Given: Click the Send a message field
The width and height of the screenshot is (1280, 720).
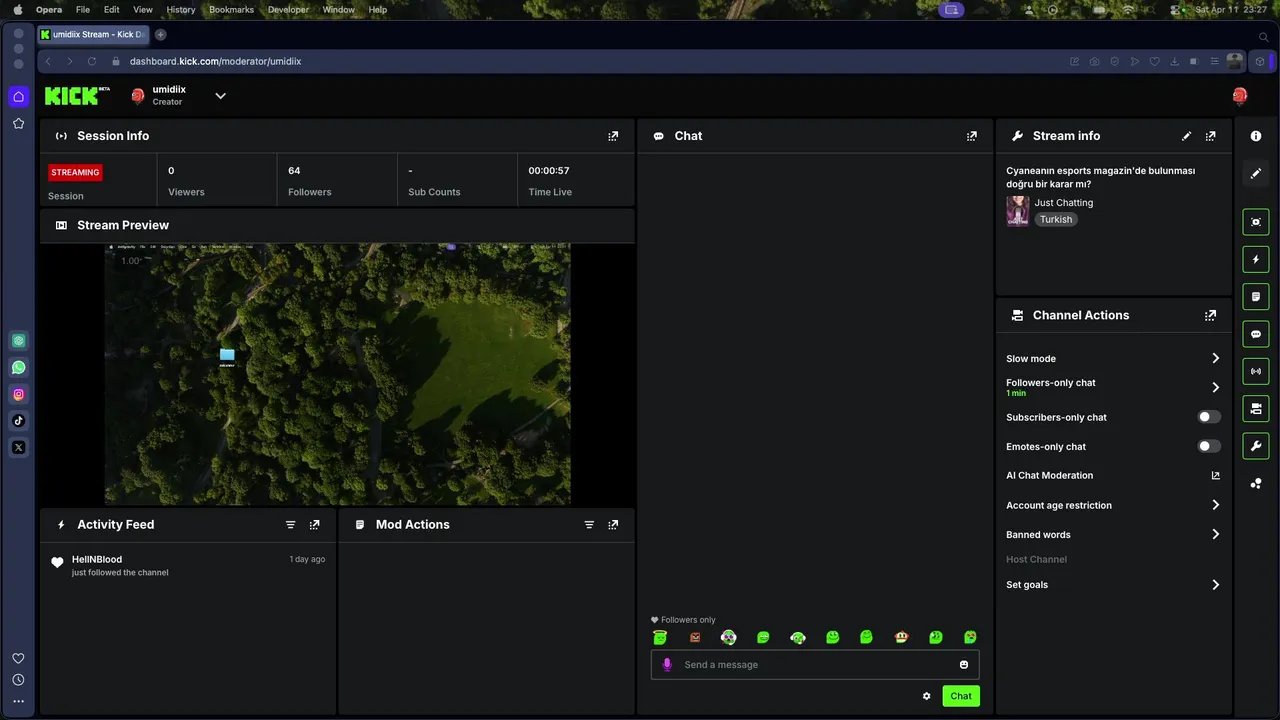Looking at the screenshot, I should click(x=815, y=665).
